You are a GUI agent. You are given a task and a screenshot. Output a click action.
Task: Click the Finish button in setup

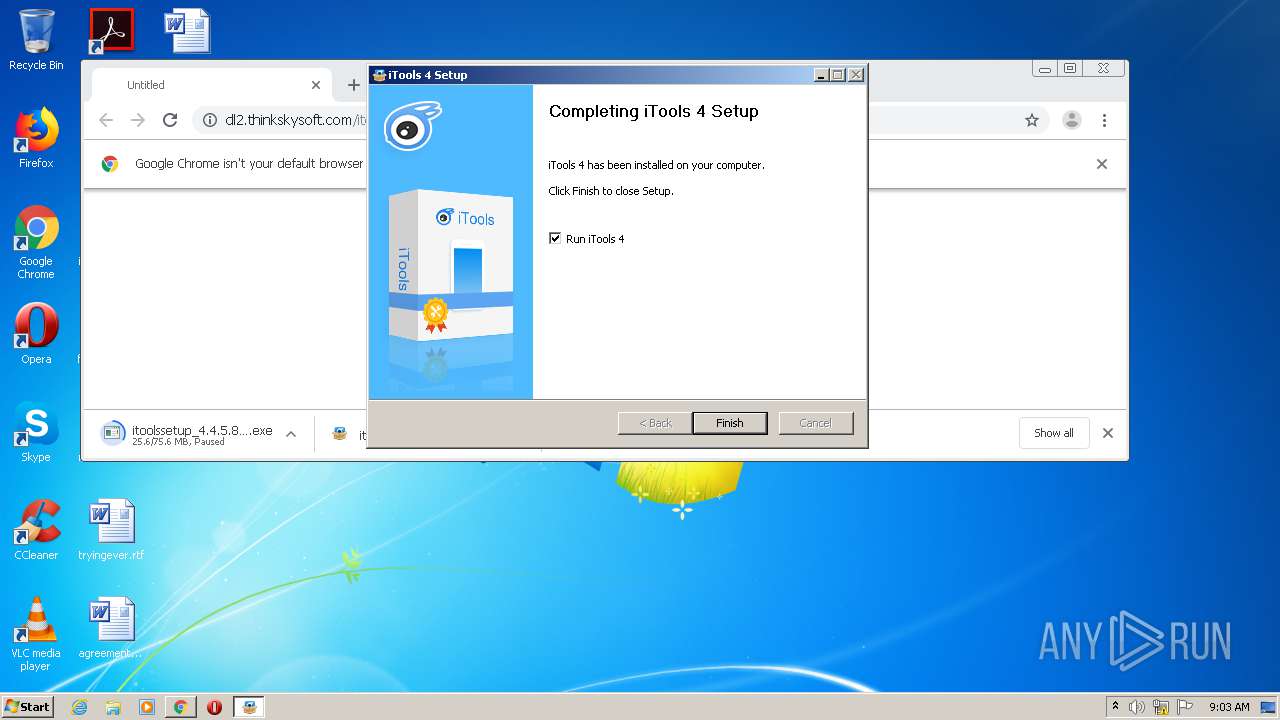pyautogui.click(x=730, y=423)
